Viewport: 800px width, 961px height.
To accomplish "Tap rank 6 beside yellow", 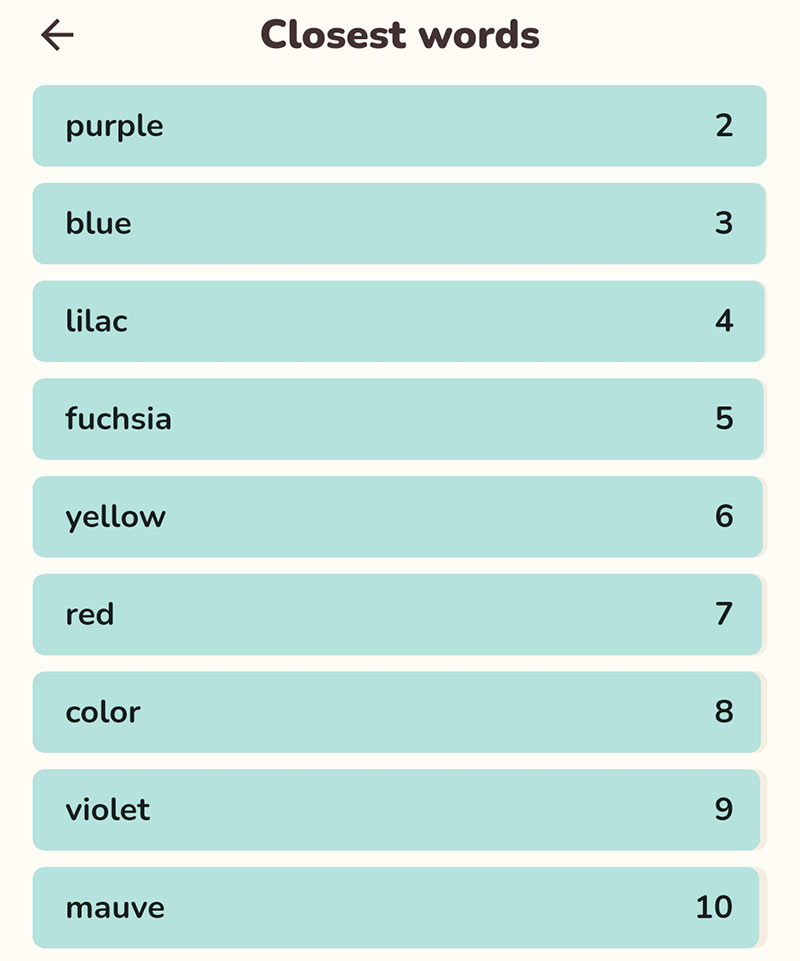I will pyautogui.click(x=724, y=516).
